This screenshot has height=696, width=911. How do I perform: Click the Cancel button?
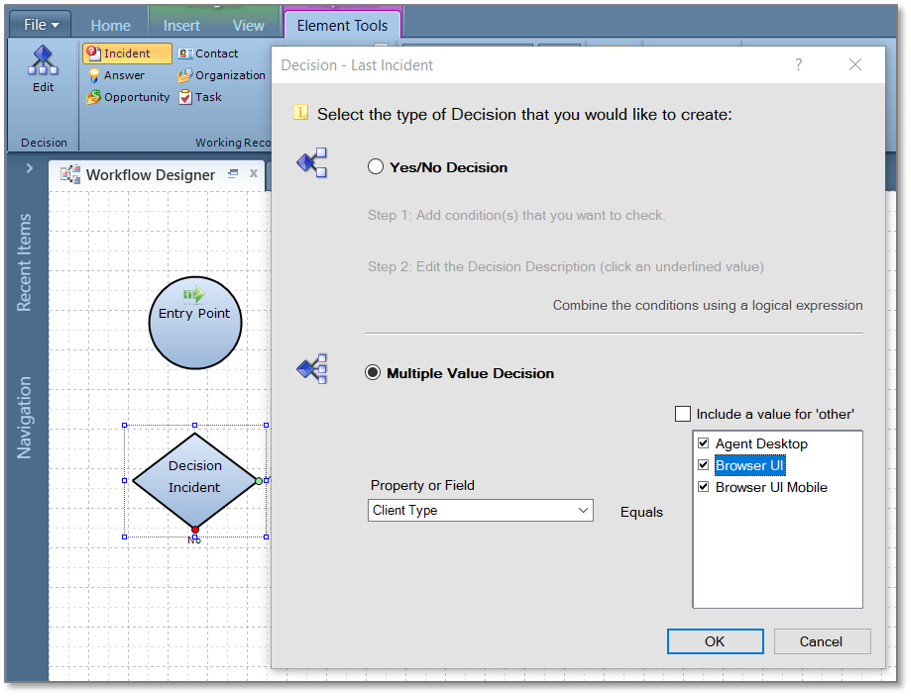point(821,641)
